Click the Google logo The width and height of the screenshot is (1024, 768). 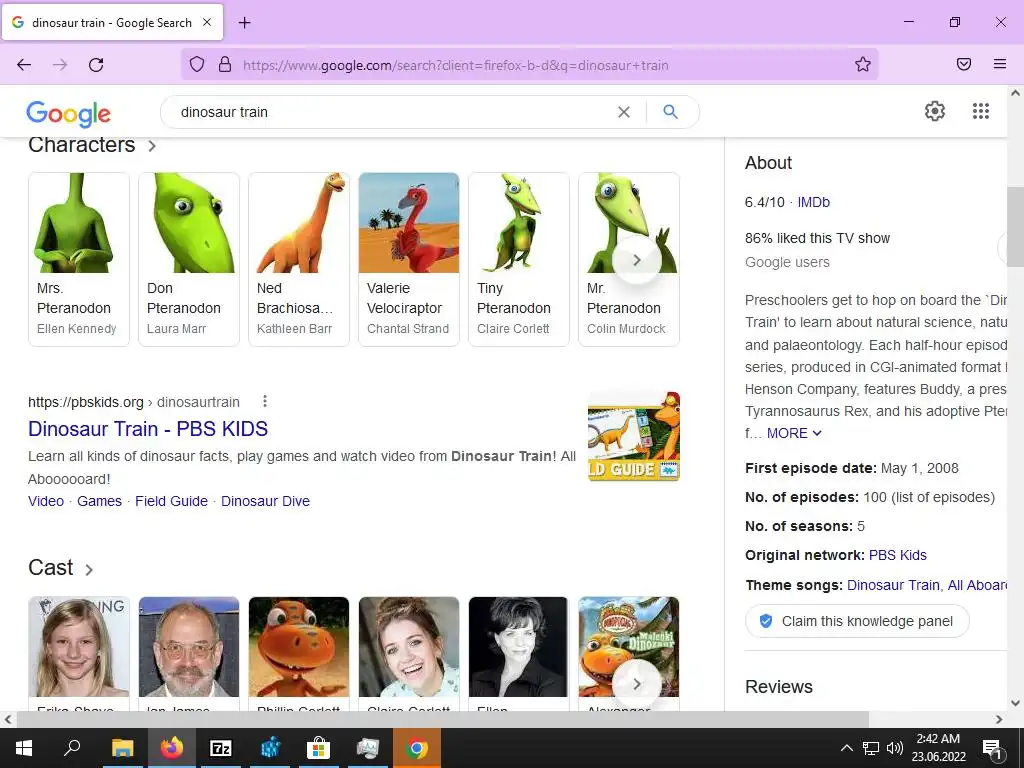(69, 114)
